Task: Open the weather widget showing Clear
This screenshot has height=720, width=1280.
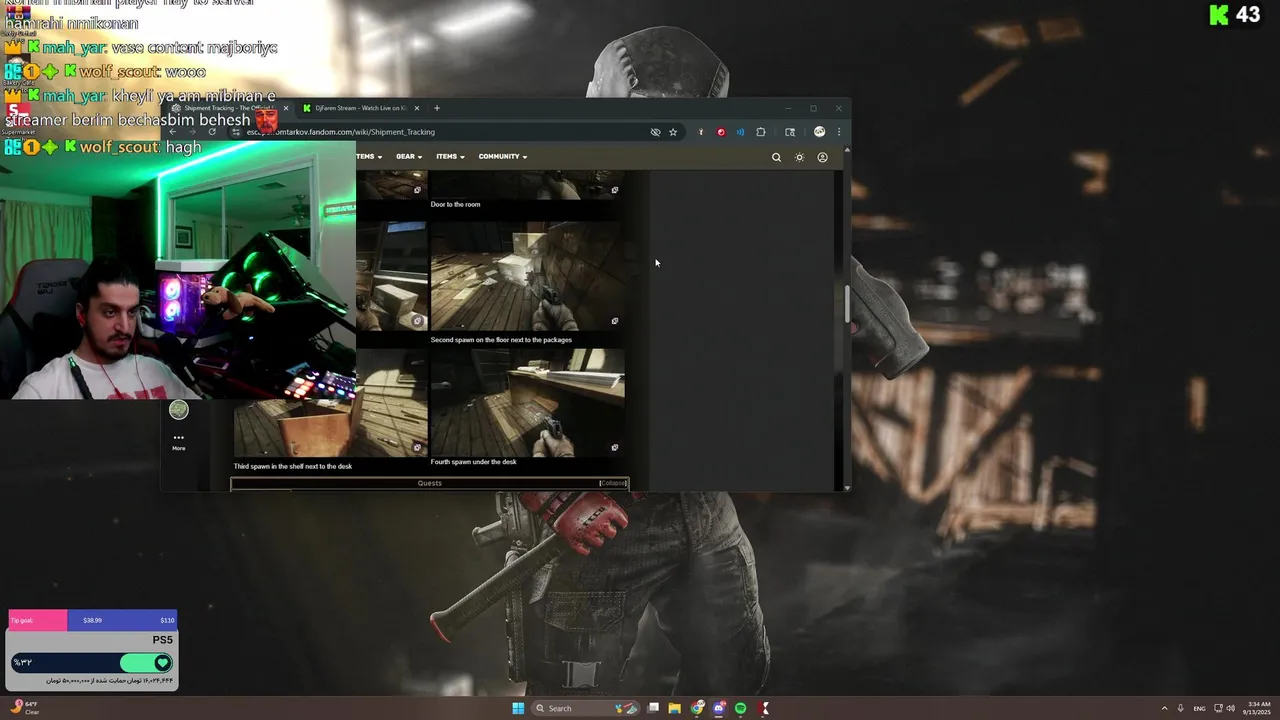Action: [x=24, y=708]
